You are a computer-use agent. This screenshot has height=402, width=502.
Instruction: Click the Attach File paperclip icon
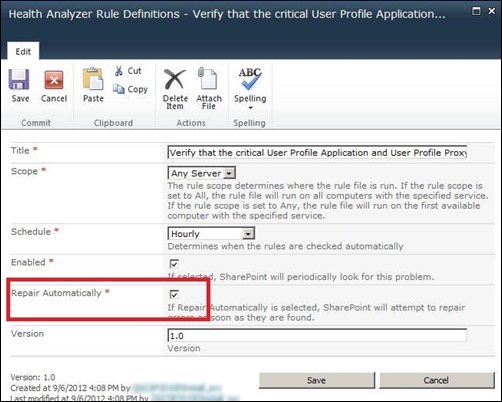(207, 78)
